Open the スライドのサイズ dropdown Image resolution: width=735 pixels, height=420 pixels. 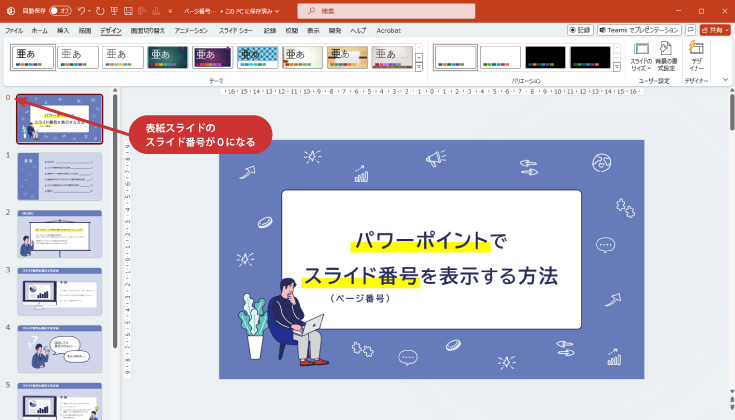[x=641, y=56]
